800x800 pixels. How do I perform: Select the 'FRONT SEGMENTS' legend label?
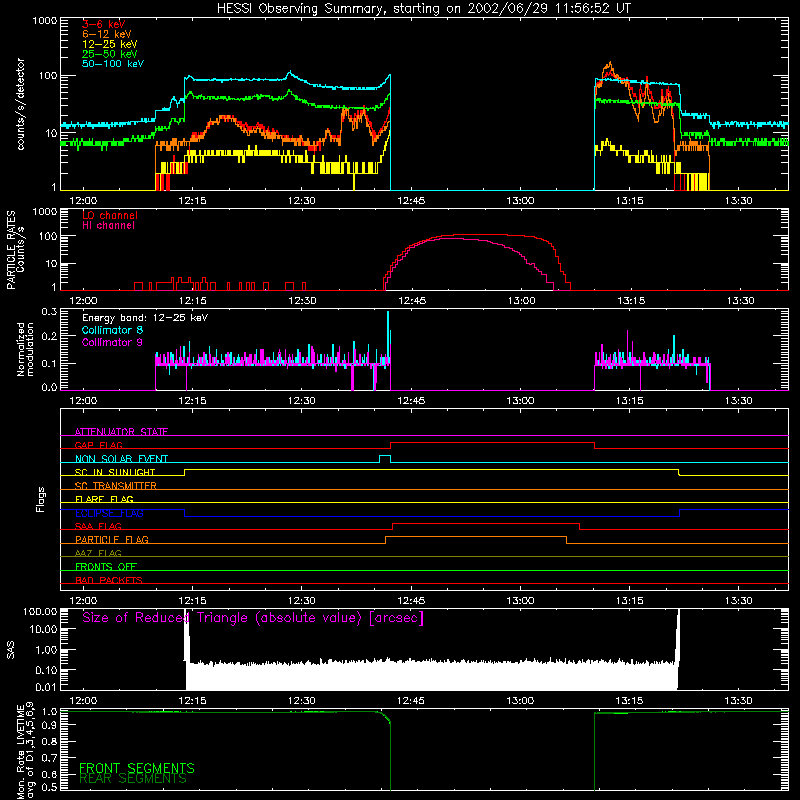137,768
